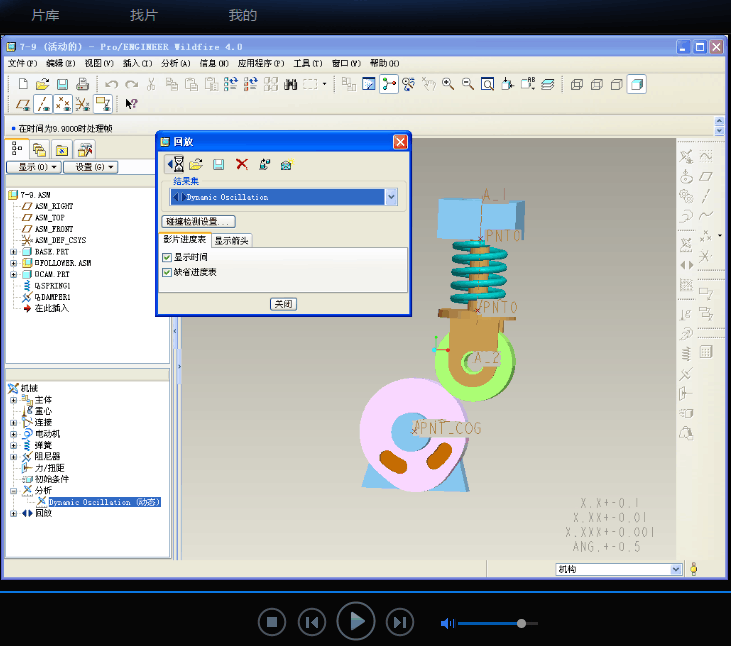Click the 关闭 button in dialog
This screenshot has width=731, height=646.
[x=283, y=303]
